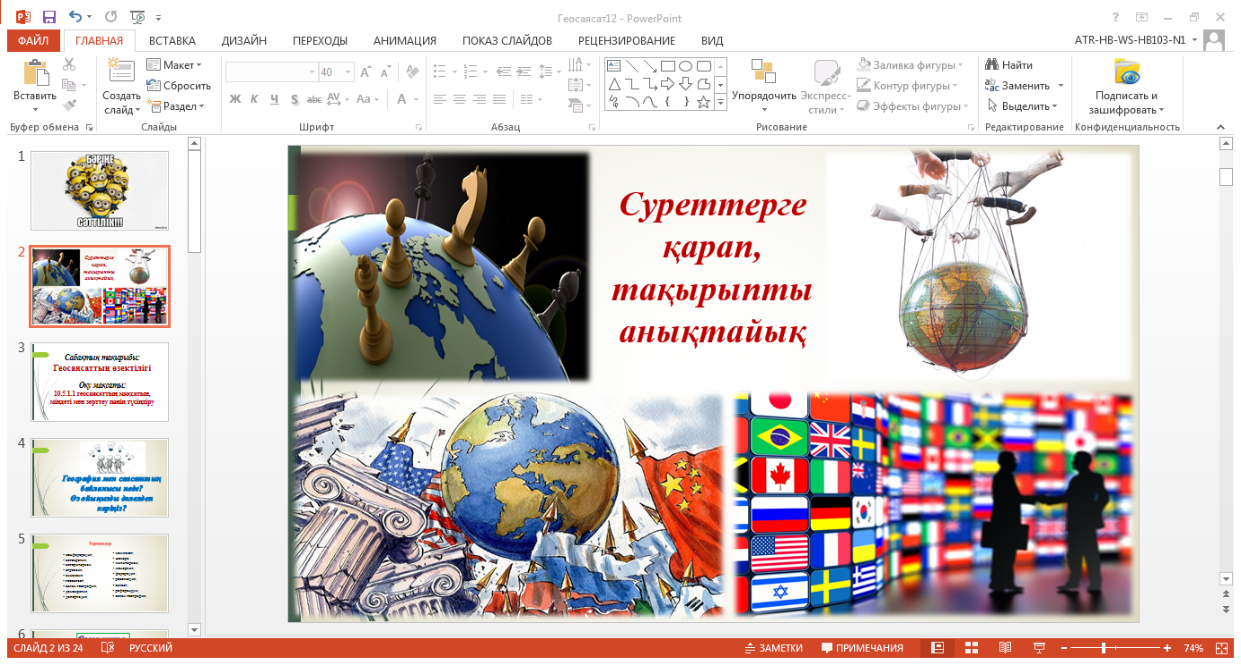Image resolution: width=1241 pixels, height=665 pixels.
Task: Apply bold with the Ж button
Action: (236, 99)
